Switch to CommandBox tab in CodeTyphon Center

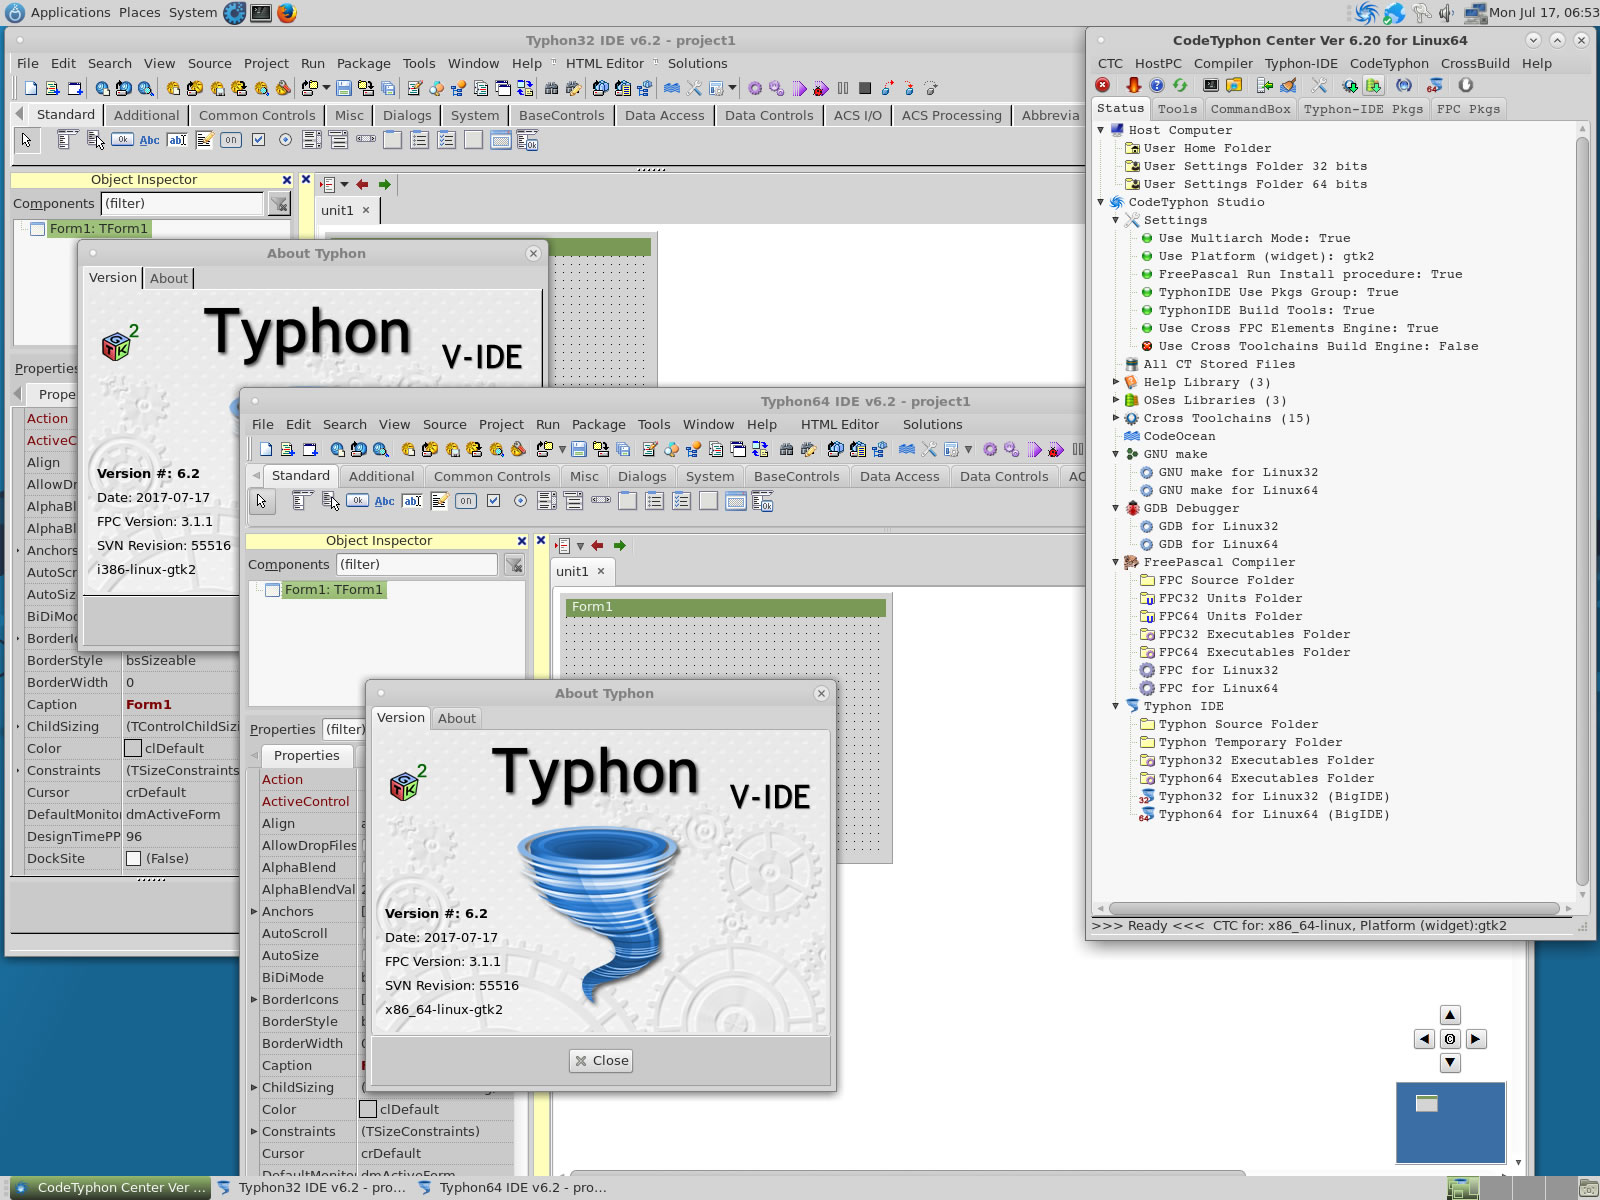(x=1250, y=109)
